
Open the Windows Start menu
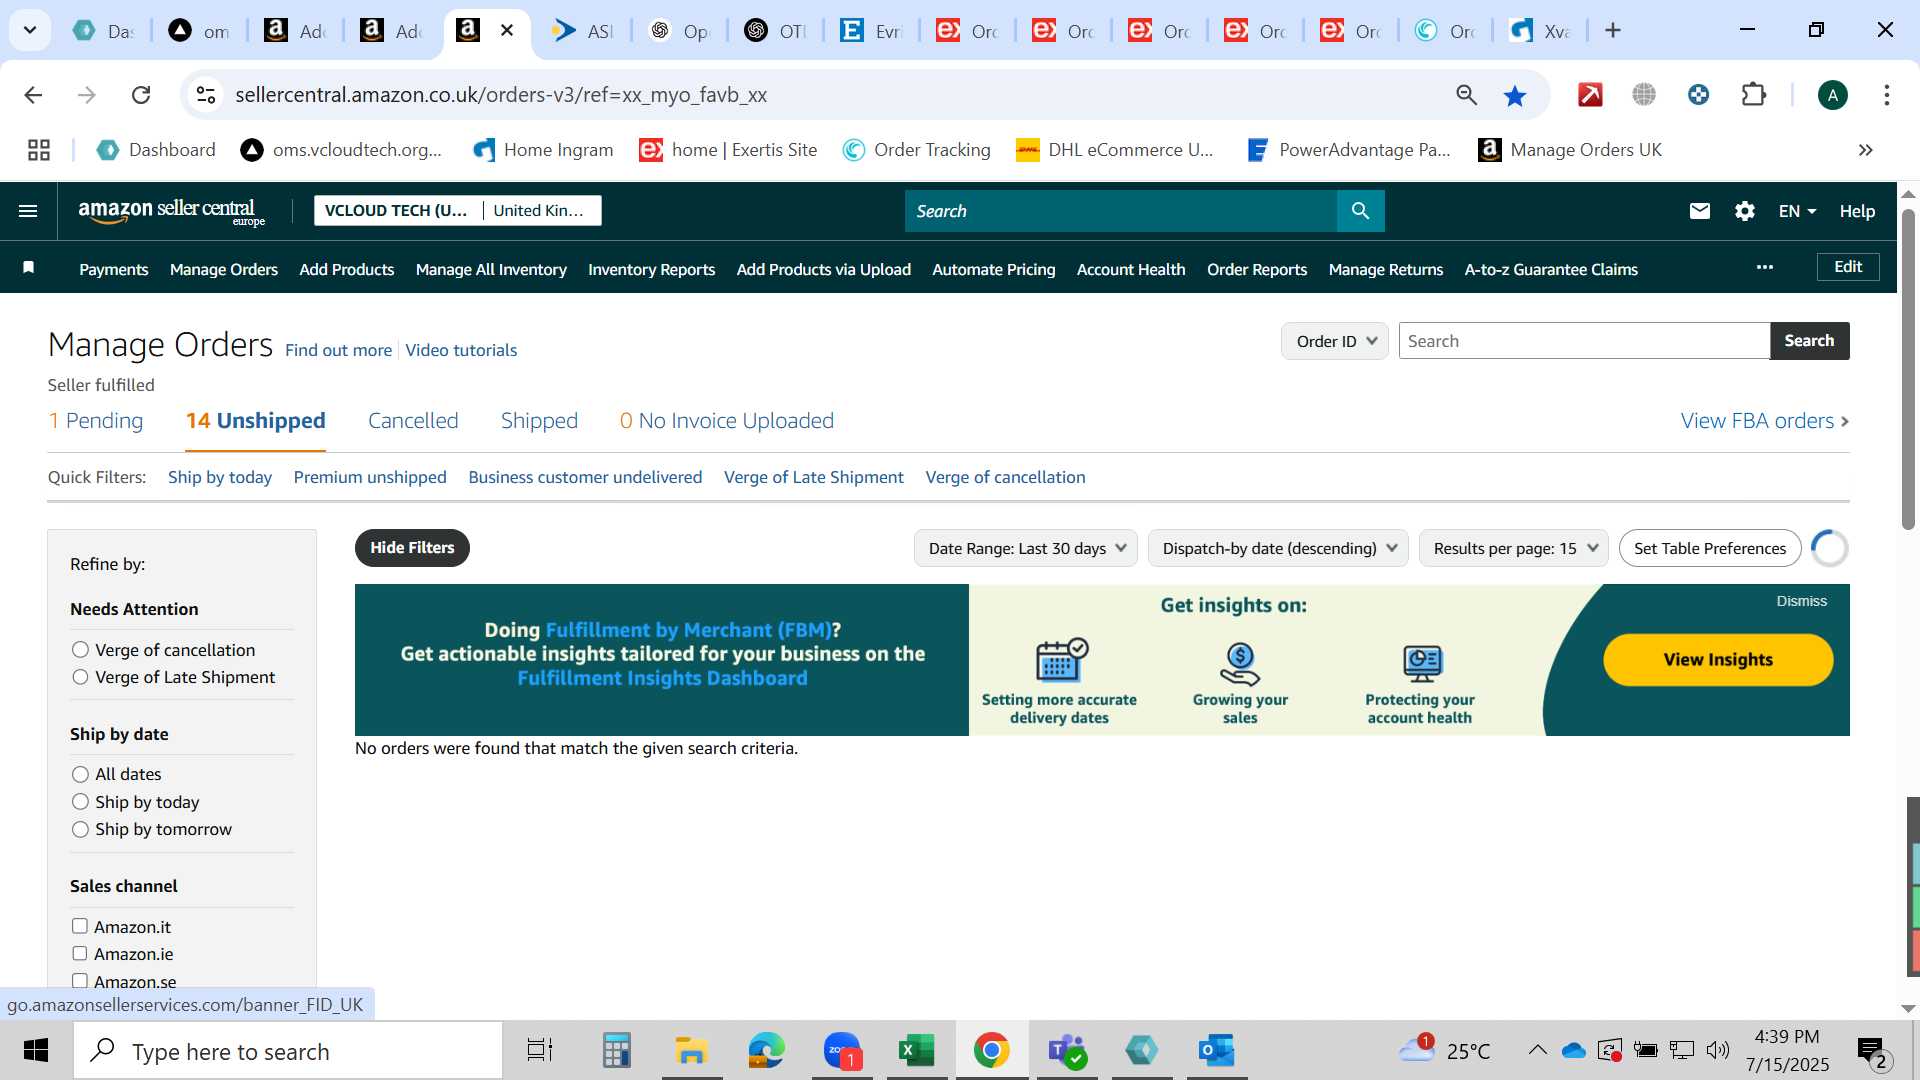point(36,1051)
